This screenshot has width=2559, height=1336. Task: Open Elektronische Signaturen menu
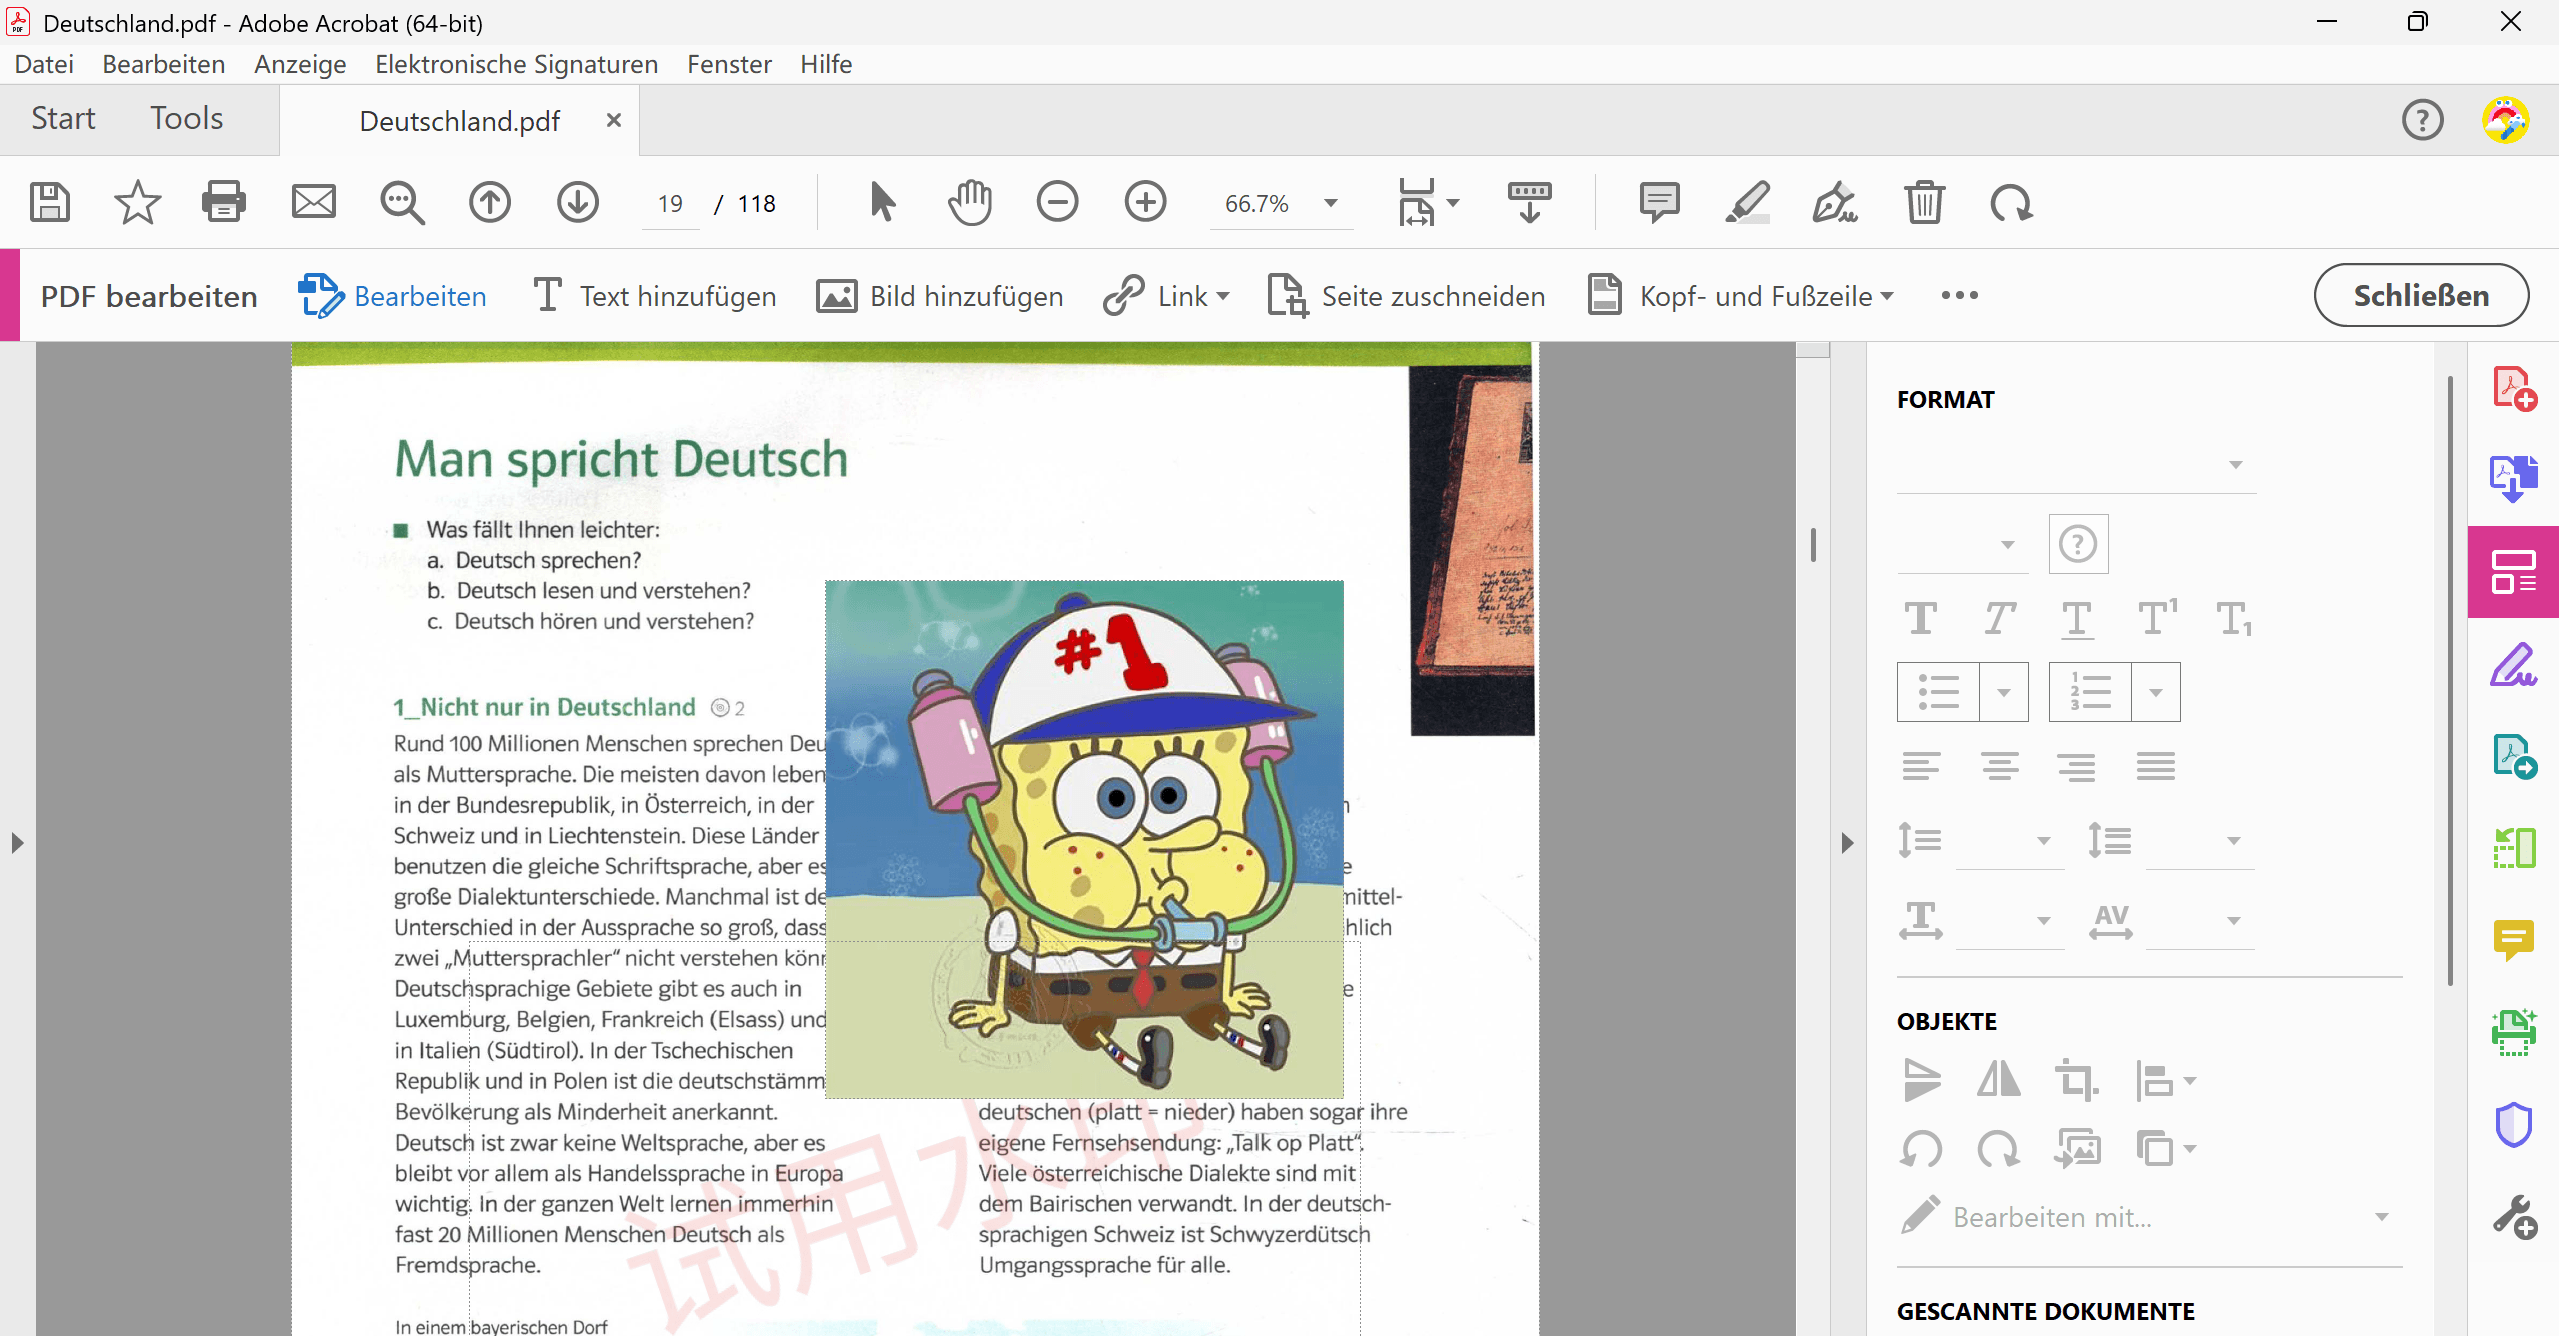click(516, 64)
